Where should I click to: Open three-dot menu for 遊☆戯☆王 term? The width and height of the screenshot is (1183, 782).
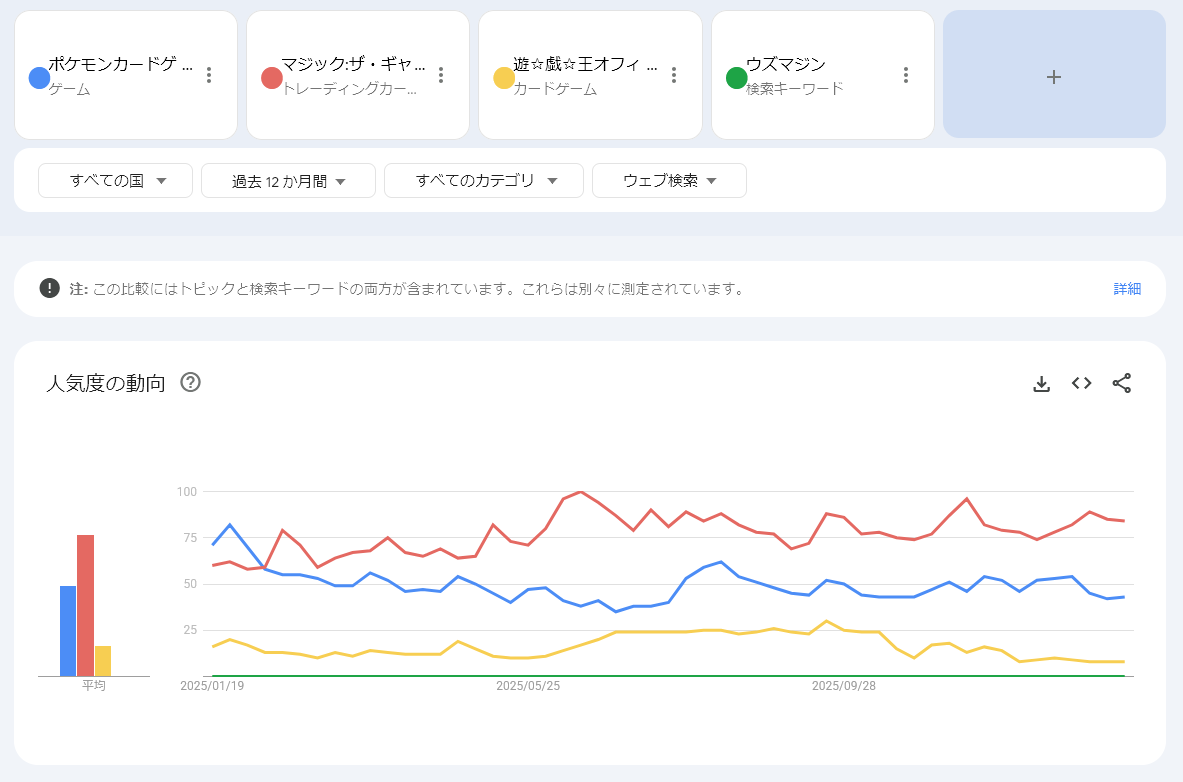674,75
